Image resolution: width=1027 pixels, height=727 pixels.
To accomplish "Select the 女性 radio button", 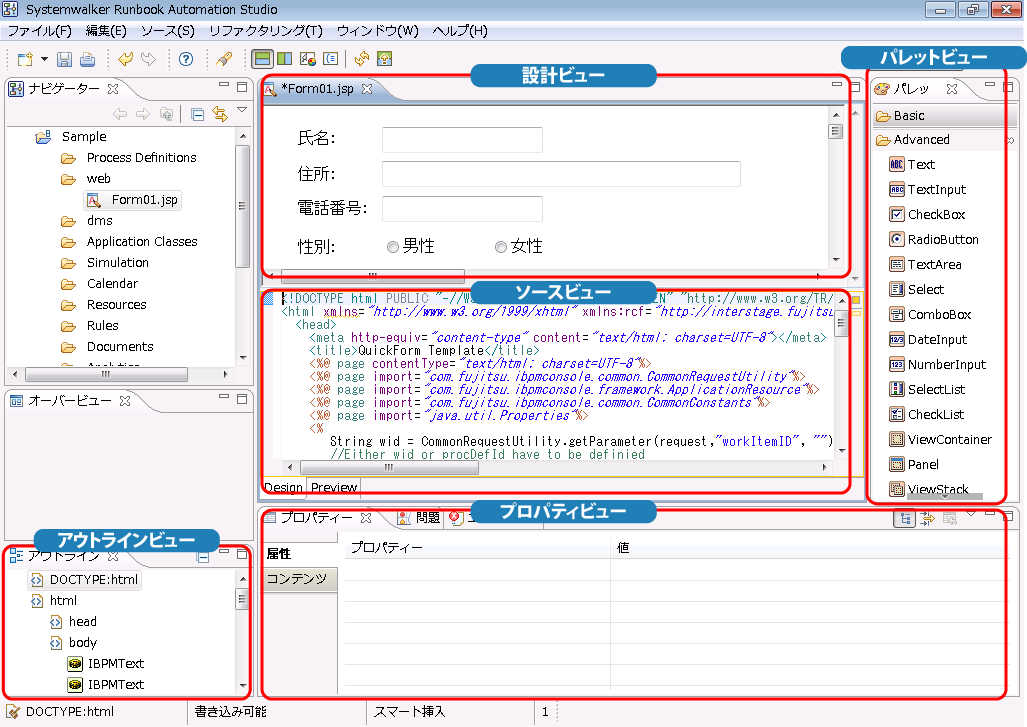I will 501,247.
